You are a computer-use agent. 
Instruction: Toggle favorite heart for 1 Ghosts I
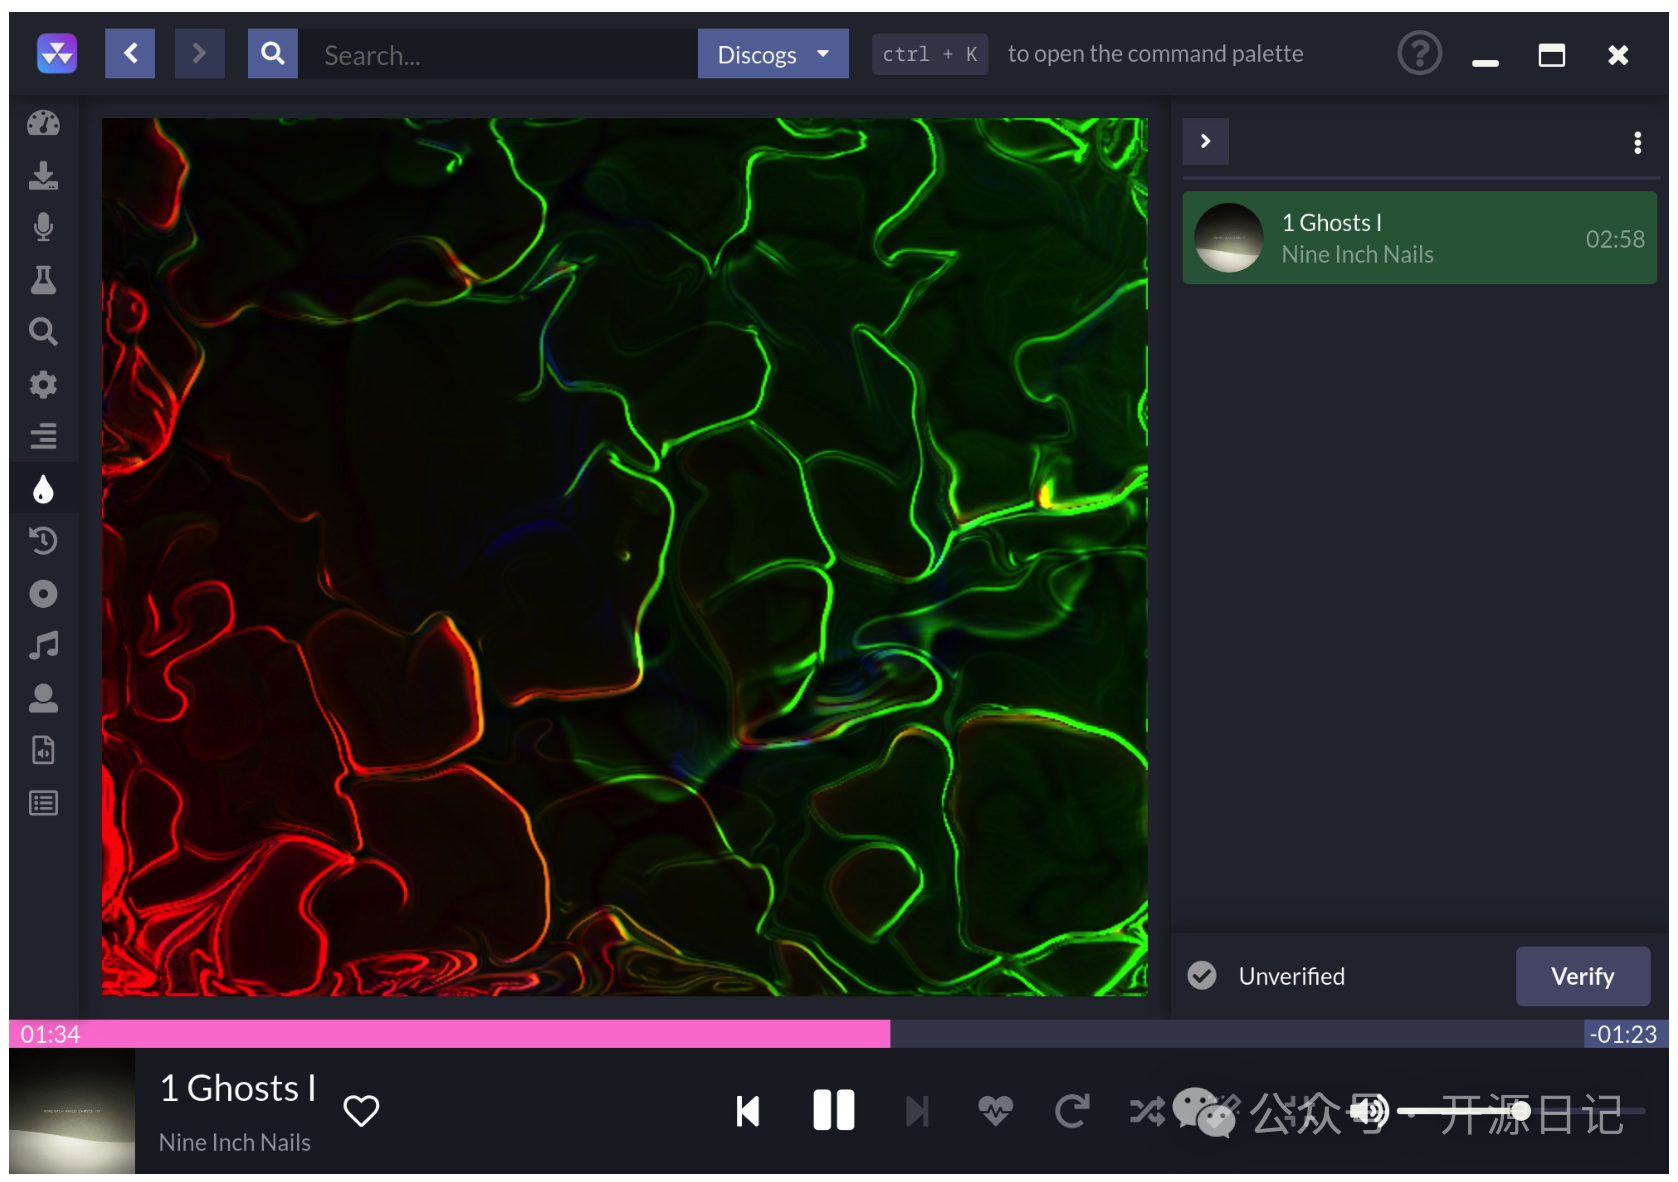pyautogui.click(x=361, y=1110)
